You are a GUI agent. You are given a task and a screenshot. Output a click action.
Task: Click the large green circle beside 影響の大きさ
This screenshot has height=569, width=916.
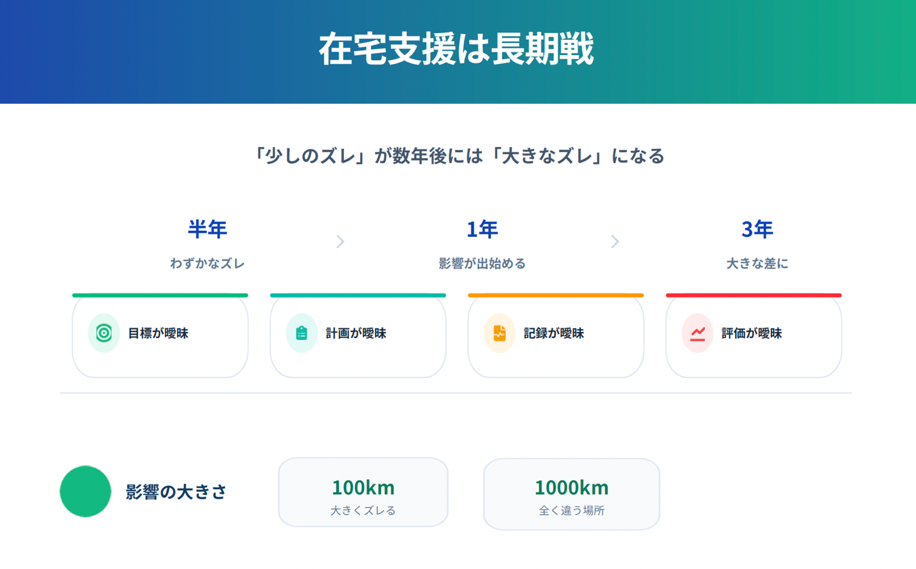click(85, 491)
